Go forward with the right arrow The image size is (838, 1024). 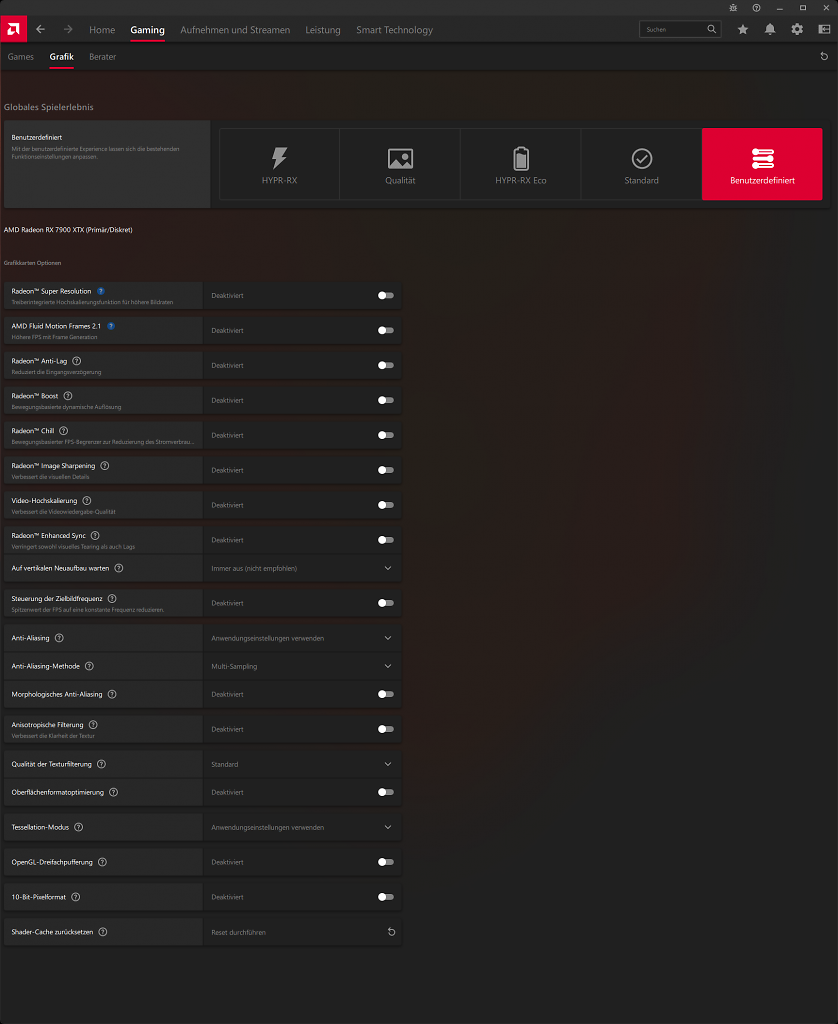68,29
